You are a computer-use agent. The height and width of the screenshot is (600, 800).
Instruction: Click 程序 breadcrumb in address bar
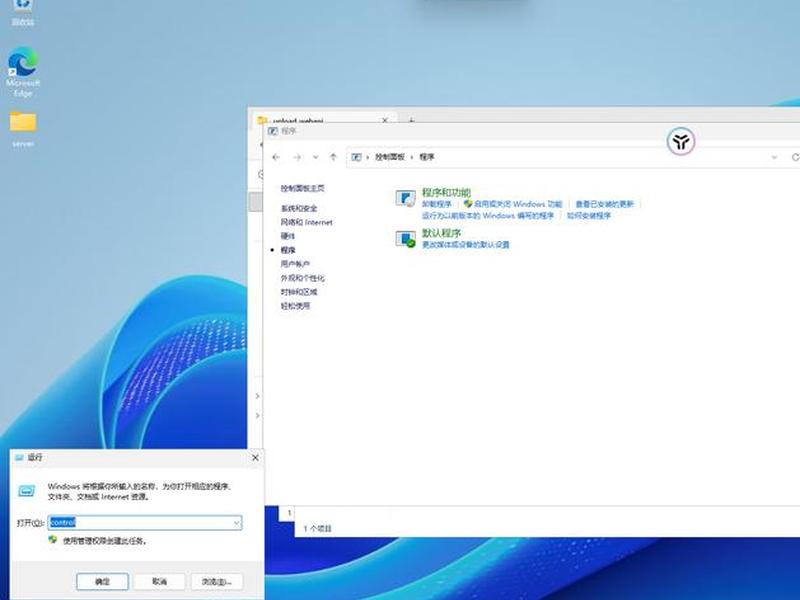[427, 157]
